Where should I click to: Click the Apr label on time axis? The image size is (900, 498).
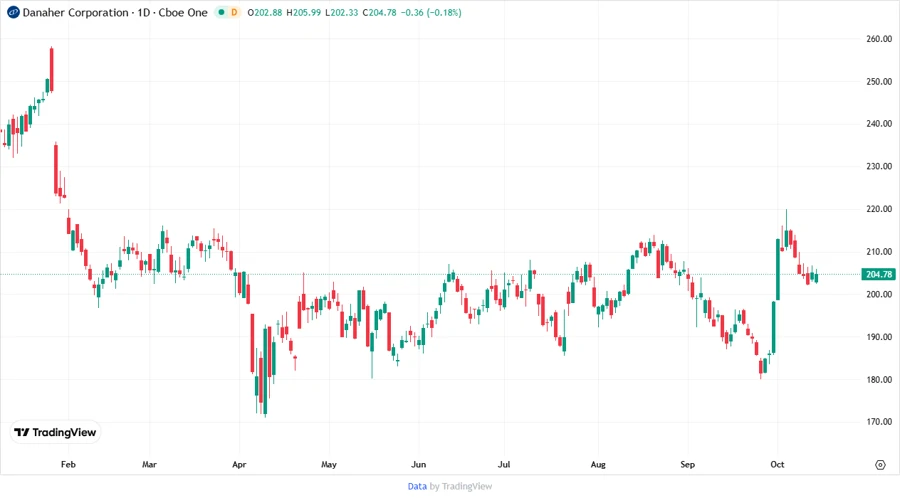pyautogui.click(x=238, y=465)
